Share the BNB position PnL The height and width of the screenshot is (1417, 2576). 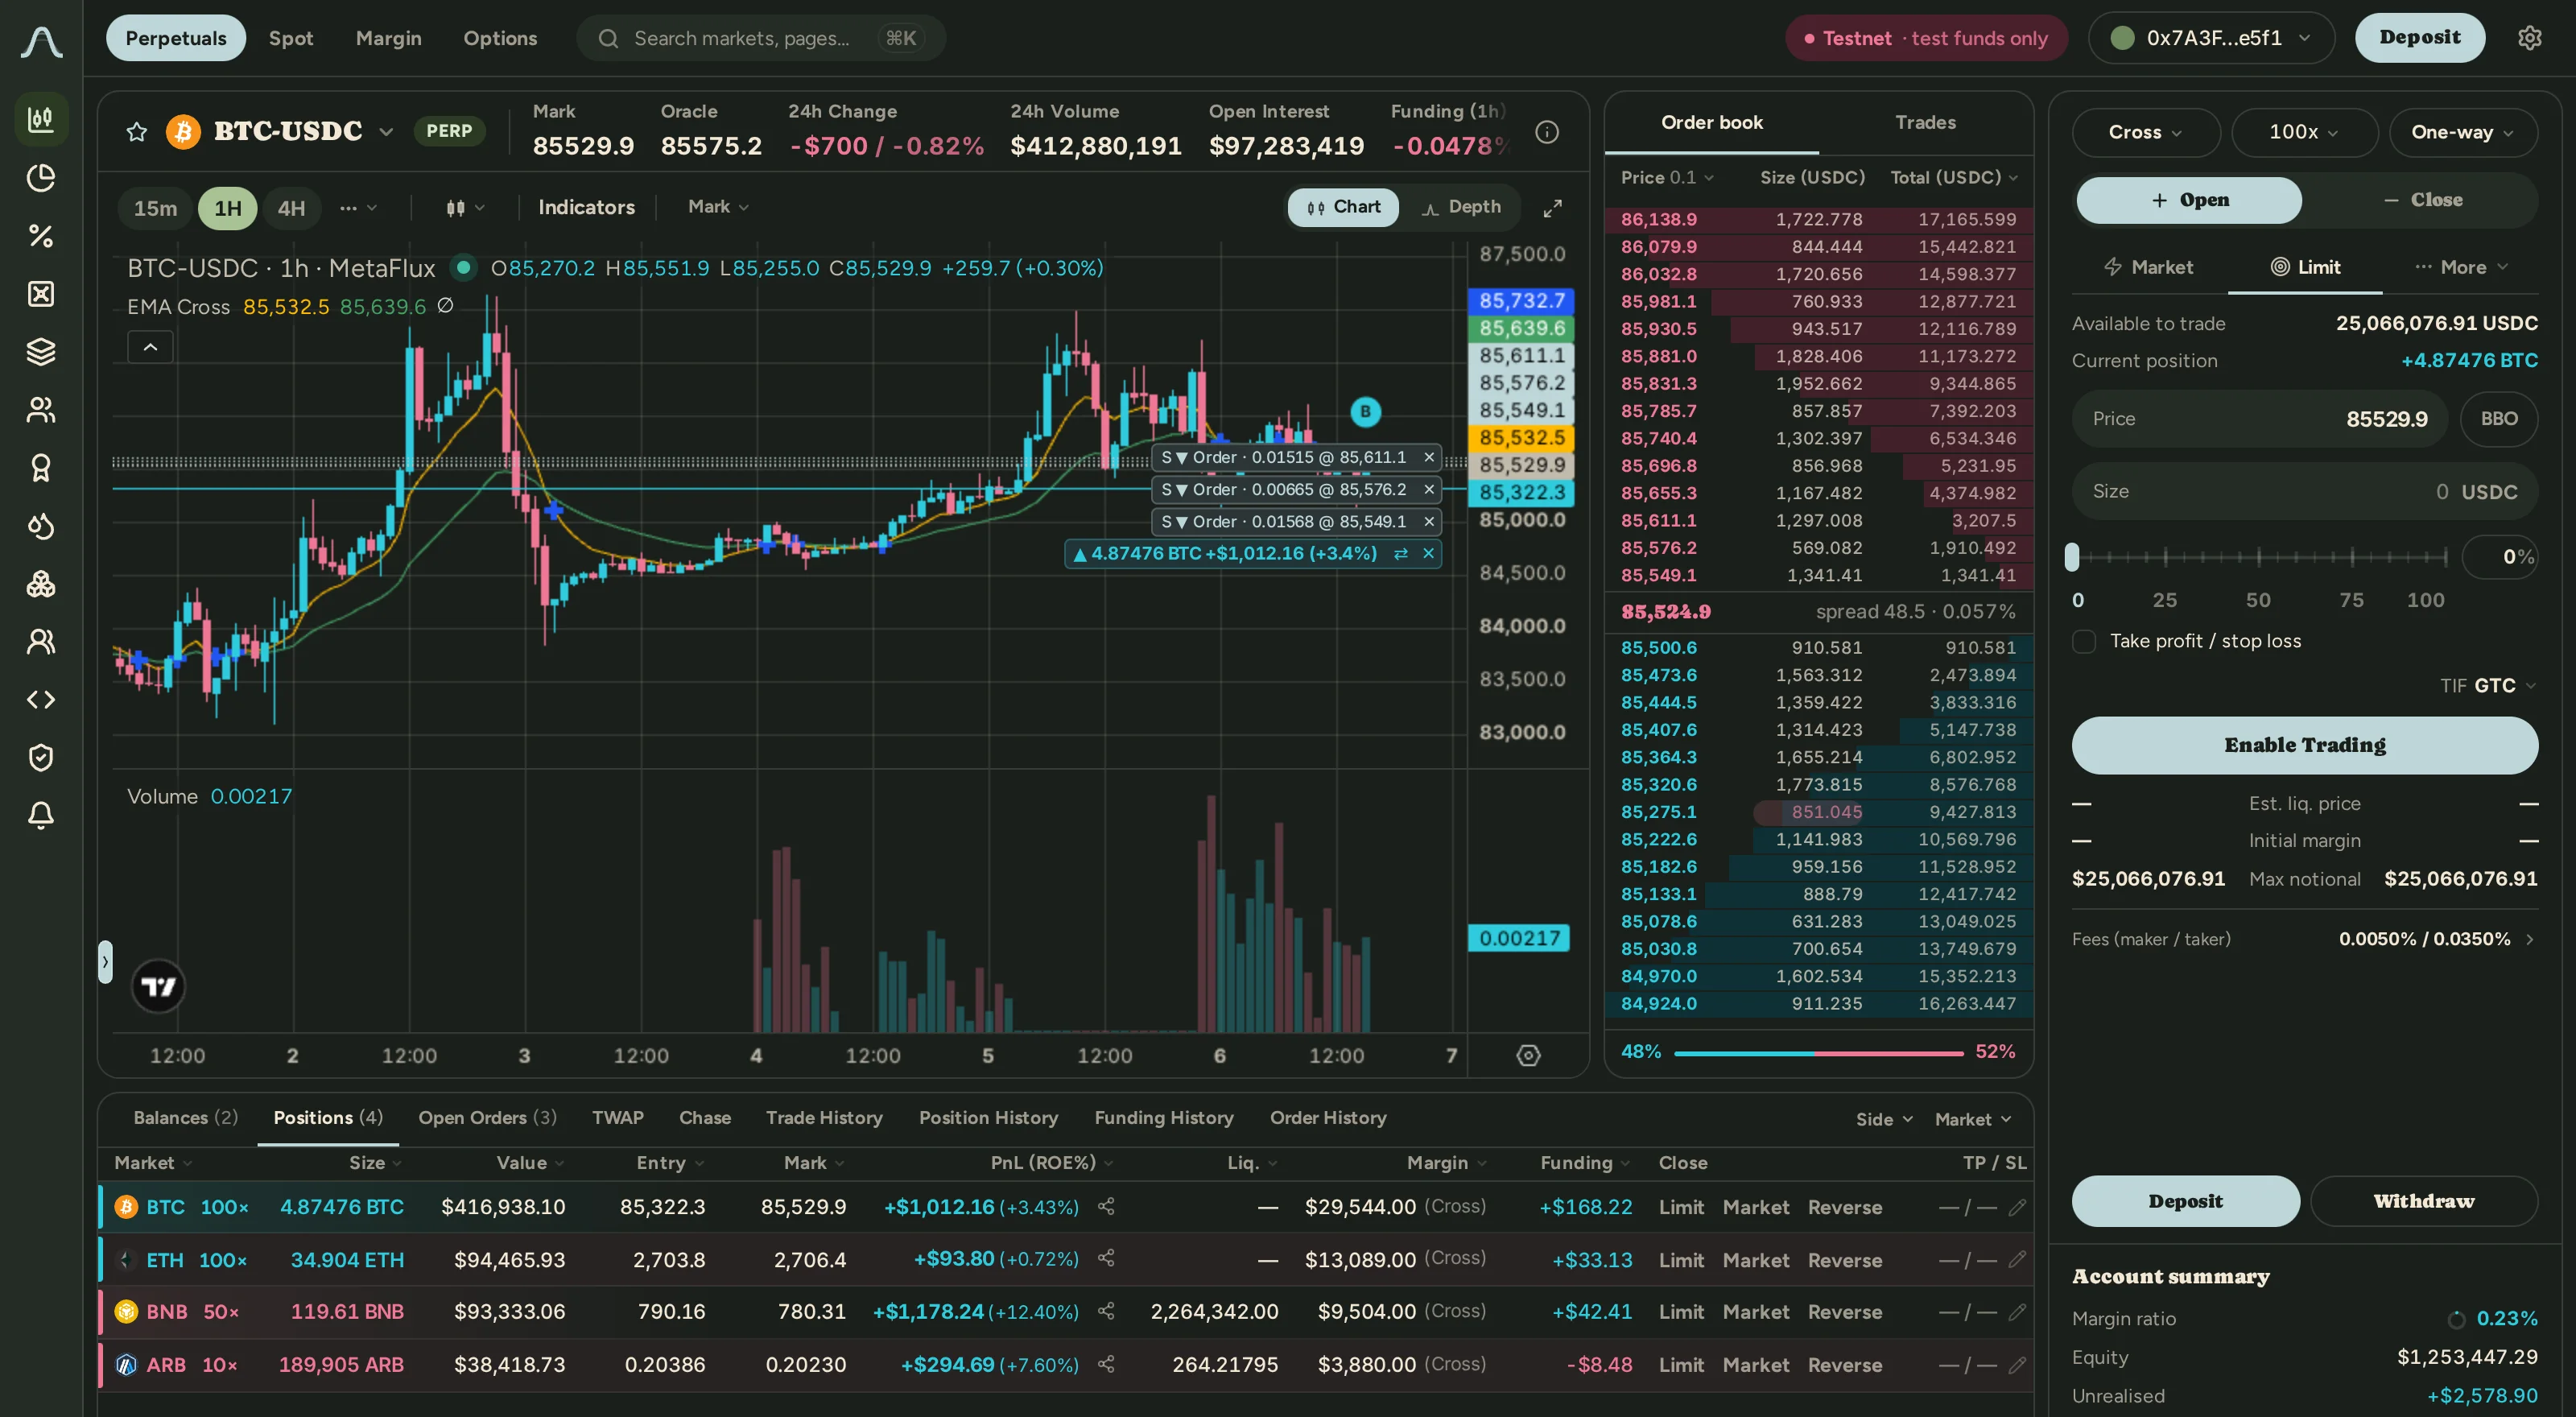click(x=1106, y=1311)
